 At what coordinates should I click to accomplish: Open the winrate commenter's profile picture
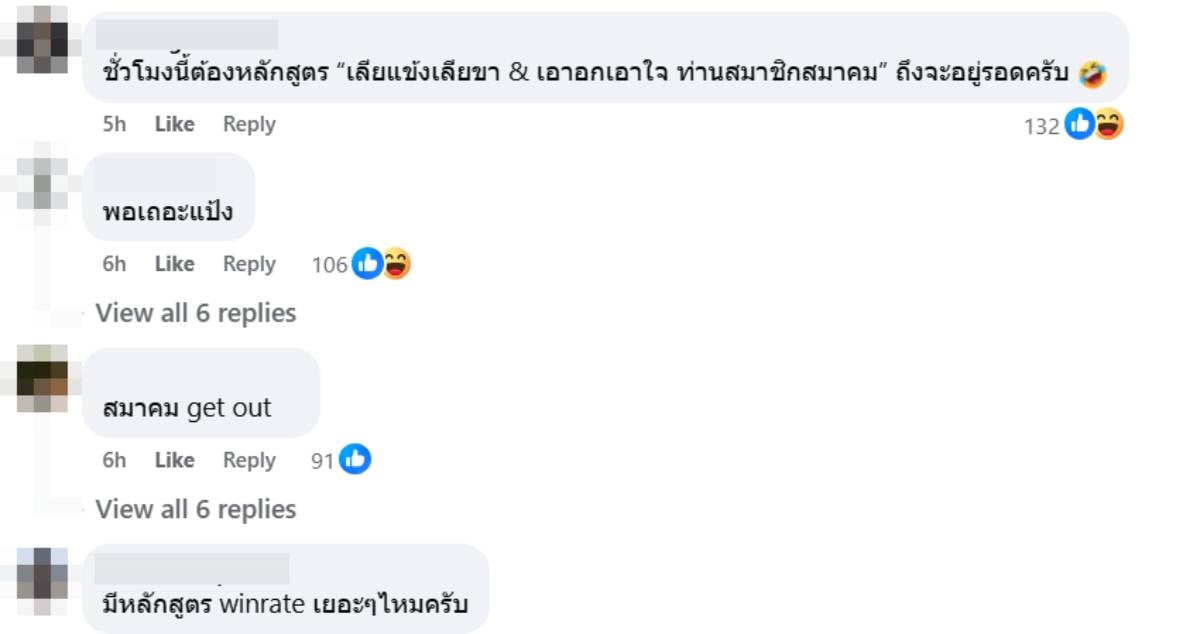pyautogui.click(x=43, y=578)
